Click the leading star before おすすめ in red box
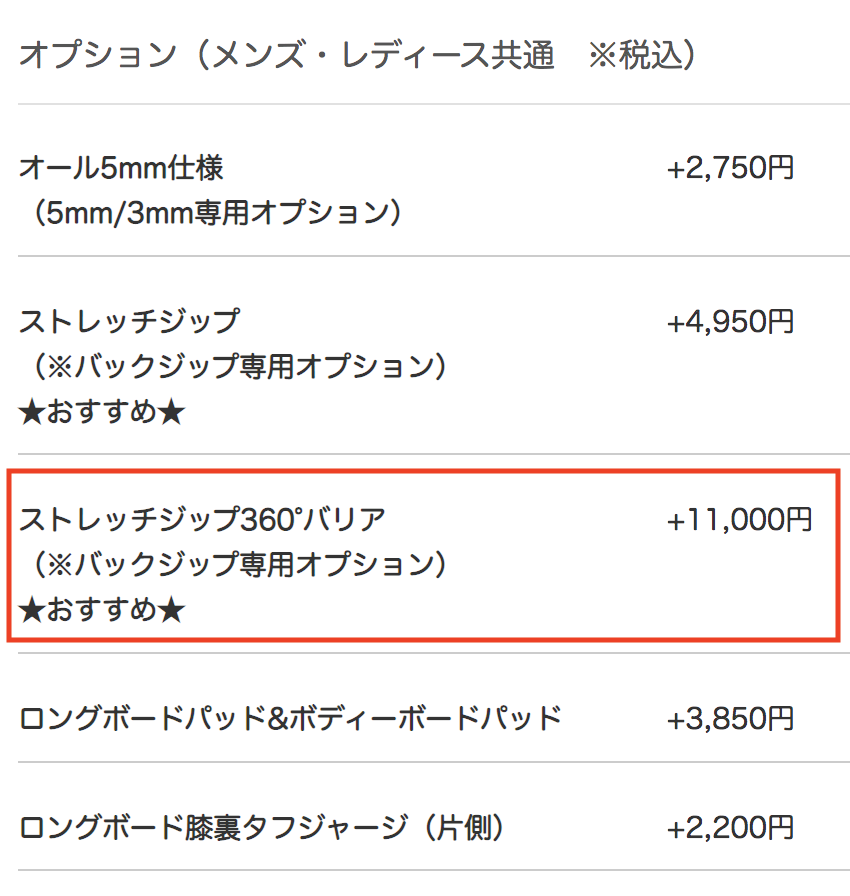 pyautogui.click(x=32, y=610)
